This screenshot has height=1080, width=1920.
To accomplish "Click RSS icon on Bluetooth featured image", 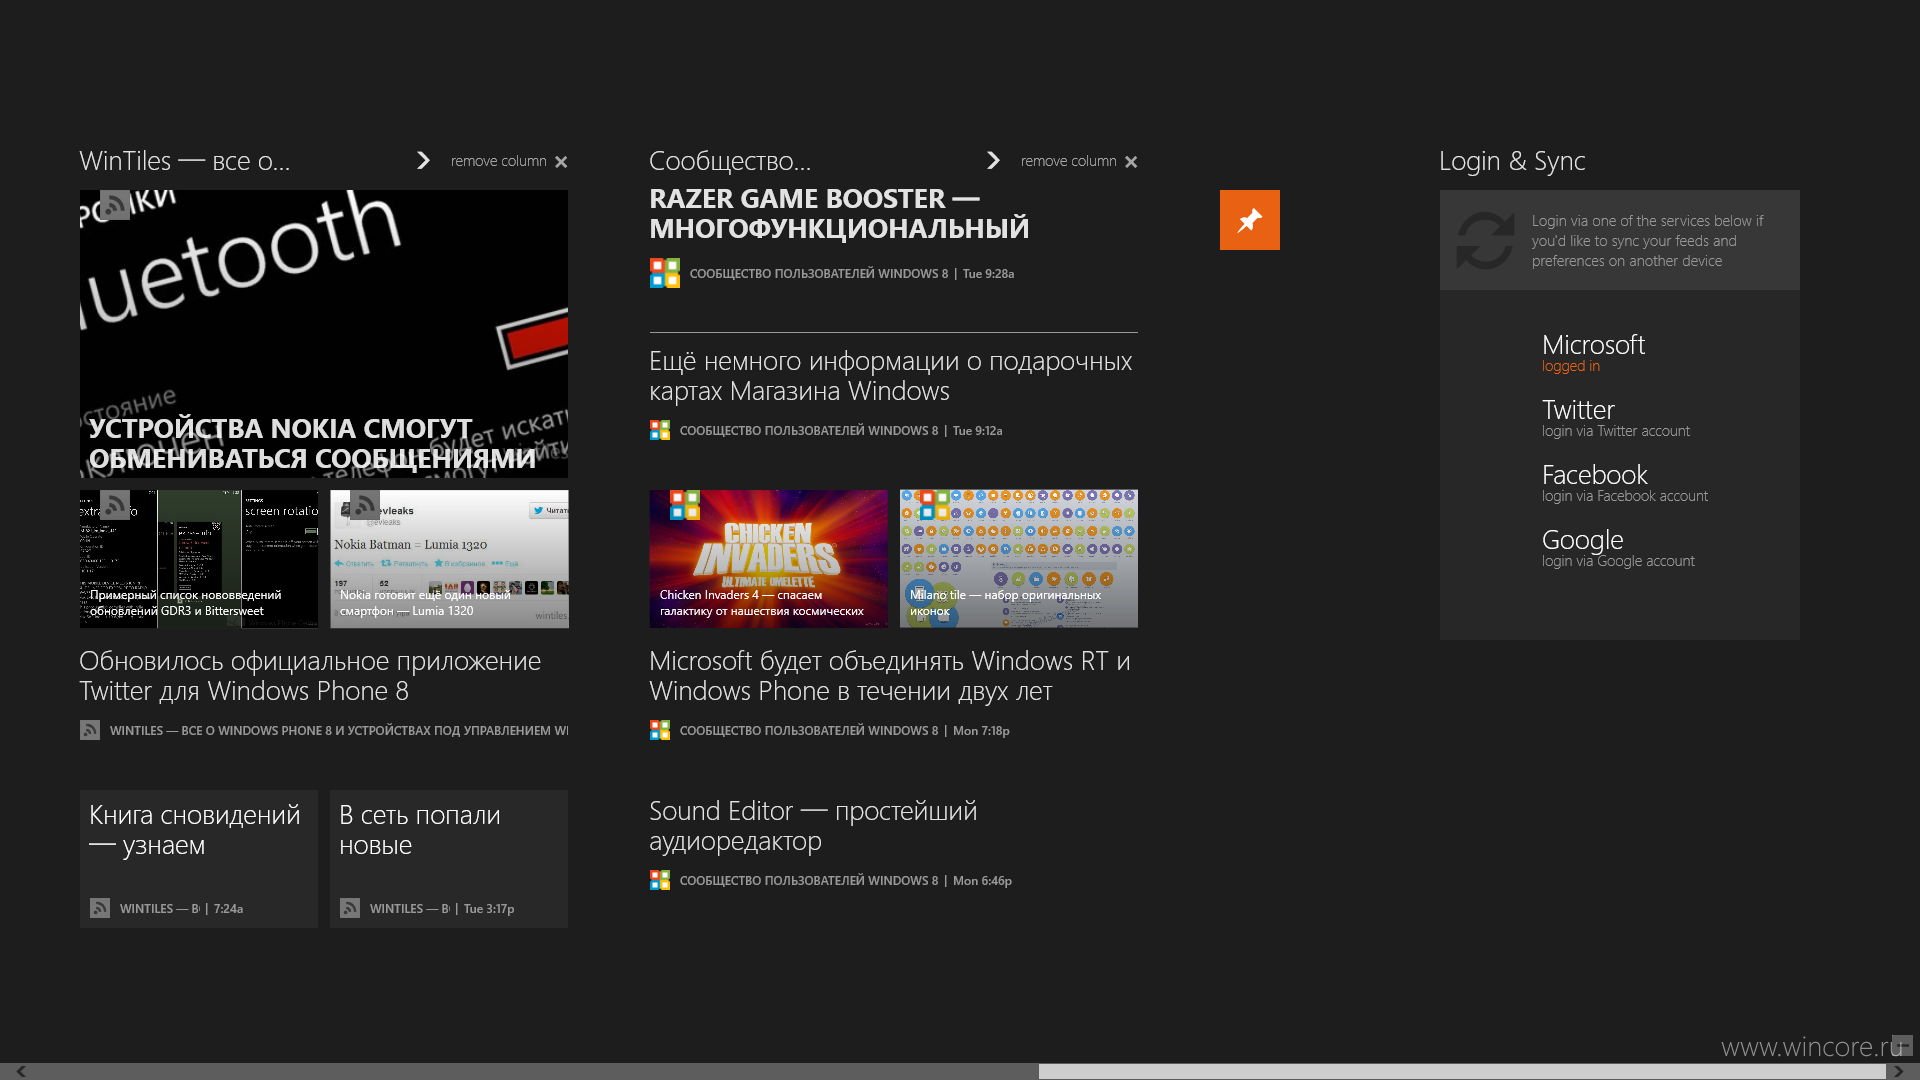I will click(x=115, y=205).
